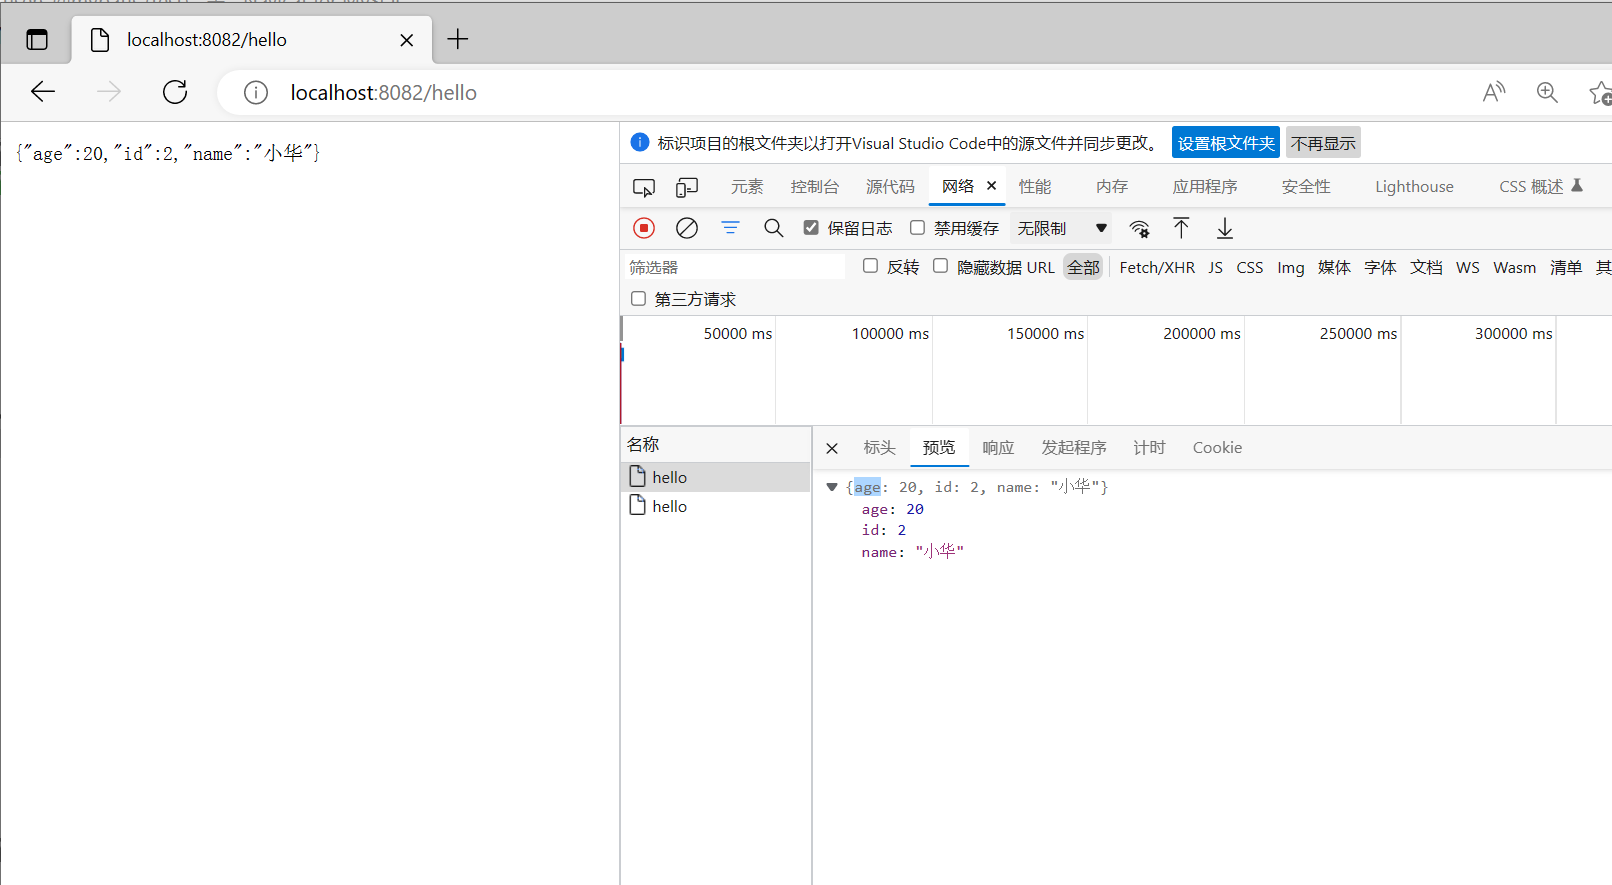Open the 响应 request tab

click(998, 448)
